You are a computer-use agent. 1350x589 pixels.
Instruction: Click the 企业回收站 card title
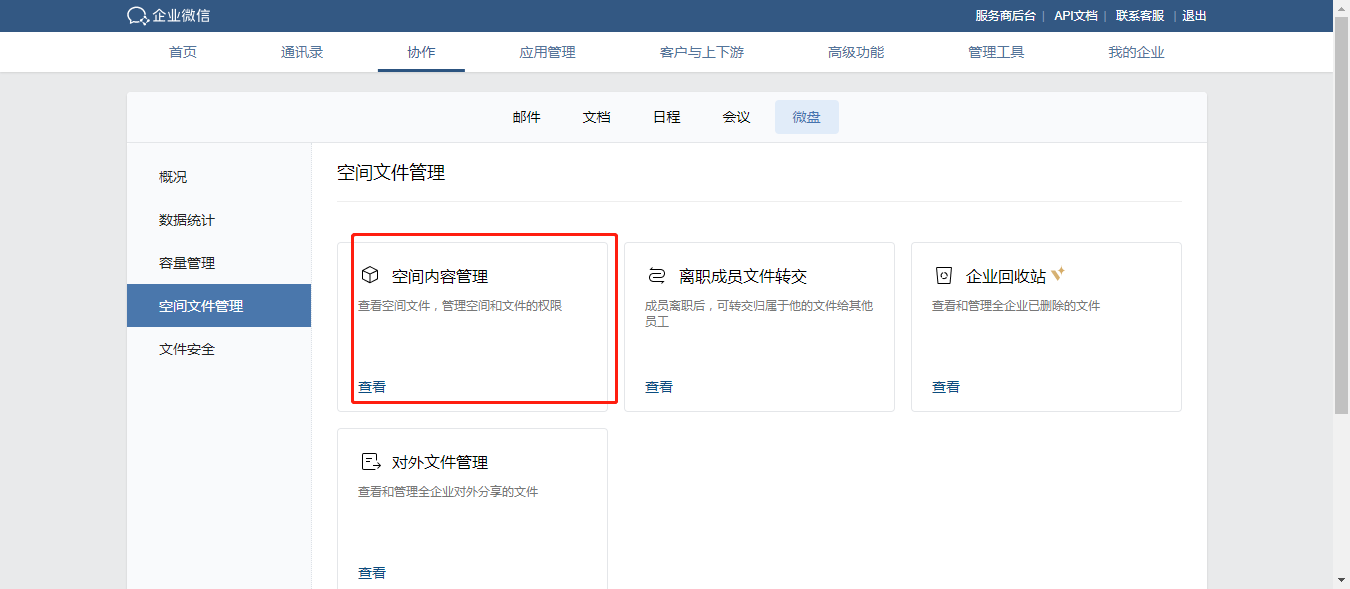(x=1006, y=276)
